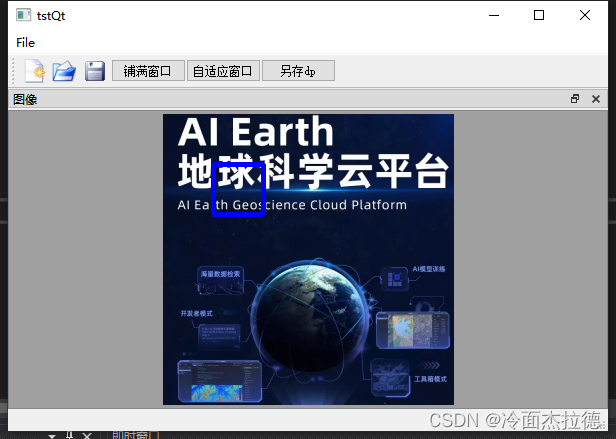Click the 铺满窗口 button

(148, 71)
